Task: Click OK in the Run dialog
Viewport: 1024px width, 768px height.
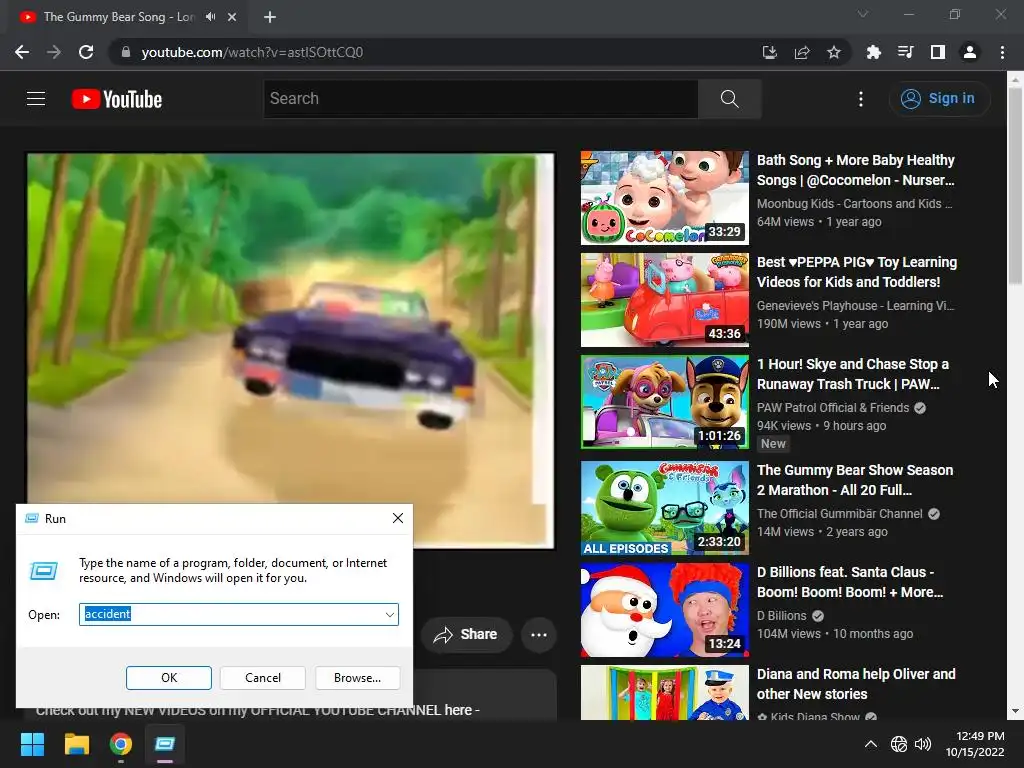Action: pyautogui.click(x=168, y=678)
